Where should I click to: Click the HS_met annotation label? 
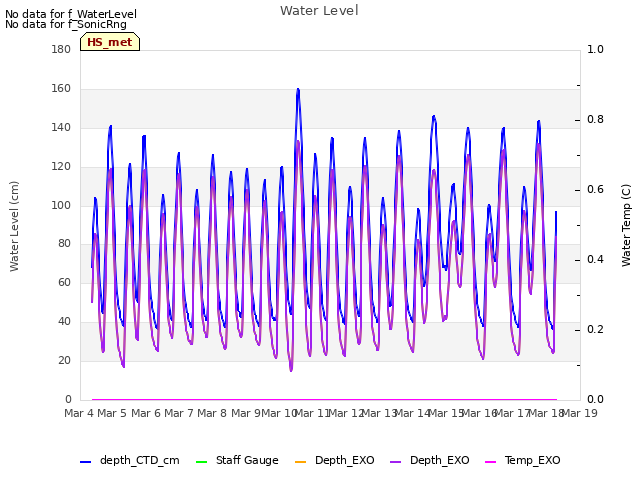pos(110,42)
